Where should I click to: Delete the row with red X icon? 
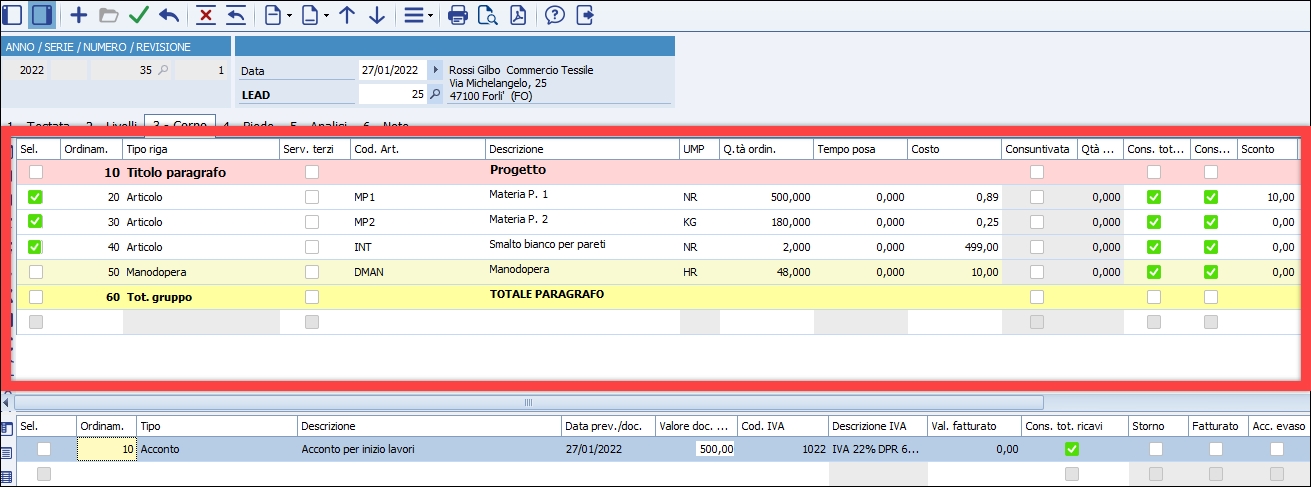click(x=206, y=15)
